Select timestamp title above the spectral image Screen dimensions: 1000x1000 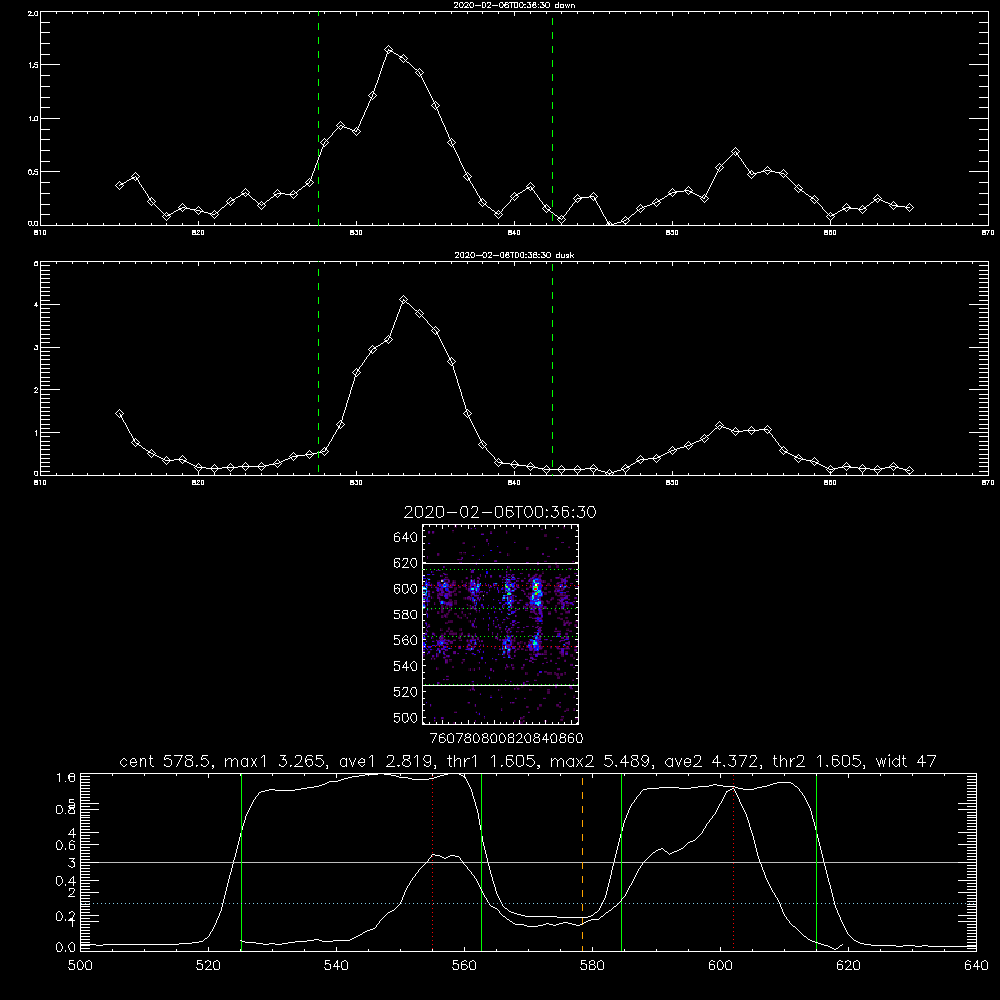coord(500,512)
